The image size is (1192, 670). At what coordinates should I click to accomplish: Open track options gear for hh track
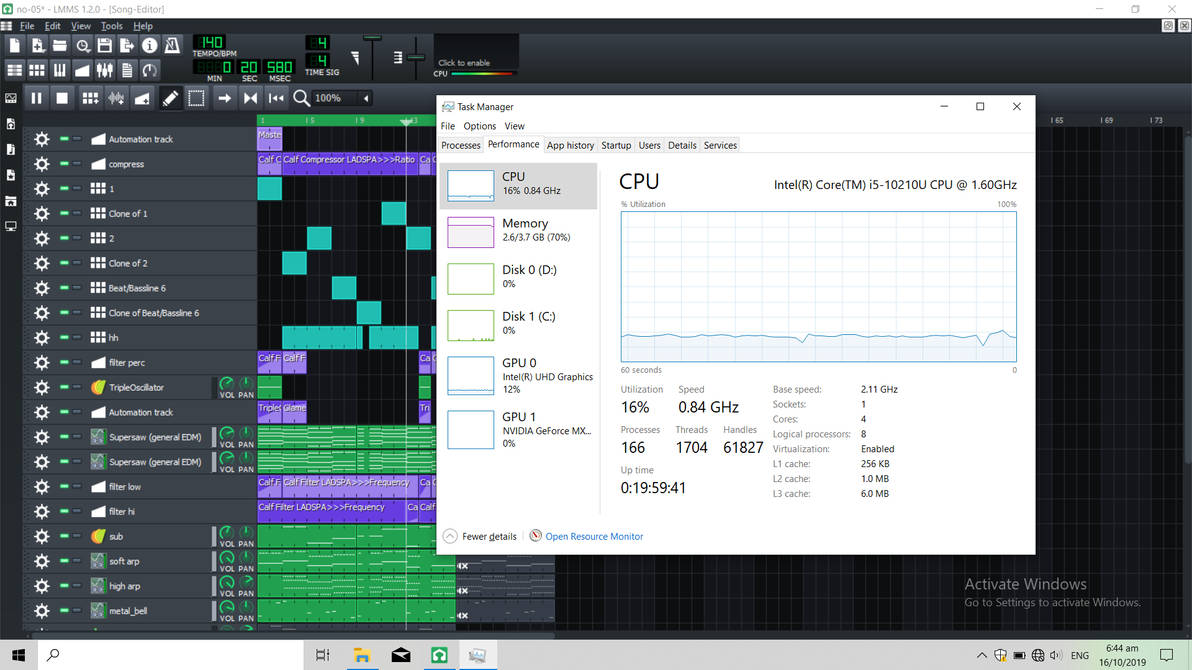coord(42,338)
